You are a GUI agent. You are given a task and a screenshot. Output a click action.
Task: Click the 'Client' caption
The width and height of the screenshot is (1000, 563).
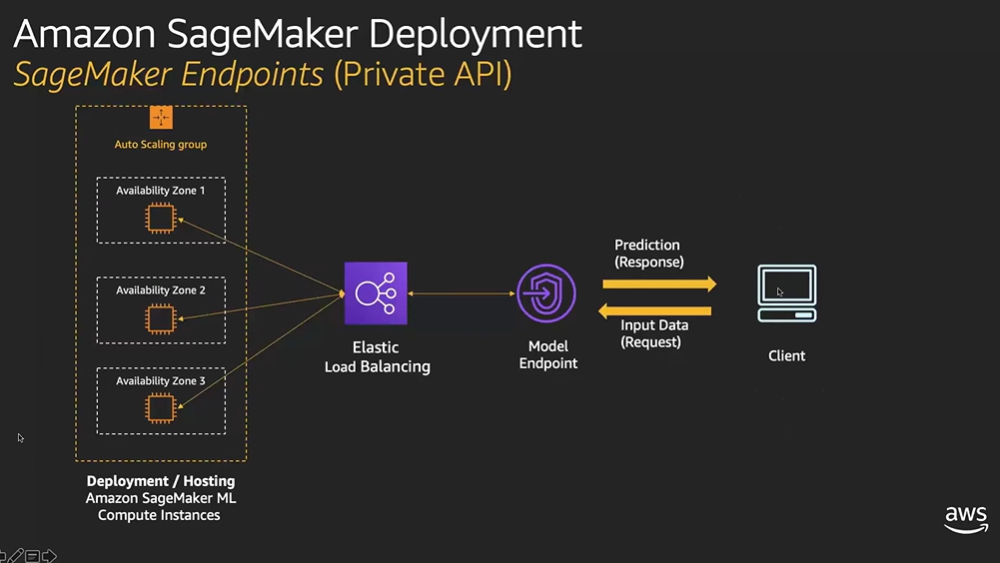click(x=786, y=356)
